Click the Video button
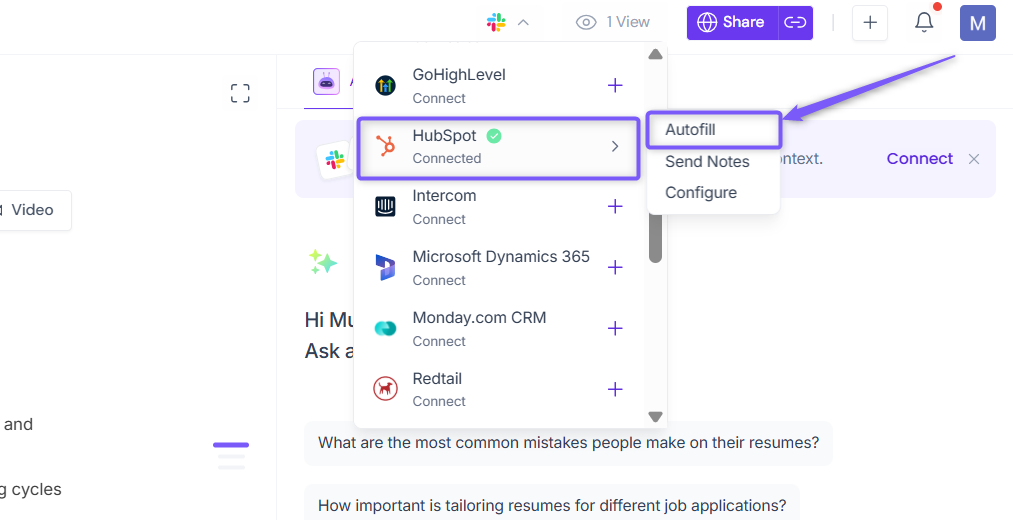 [32, 210]
